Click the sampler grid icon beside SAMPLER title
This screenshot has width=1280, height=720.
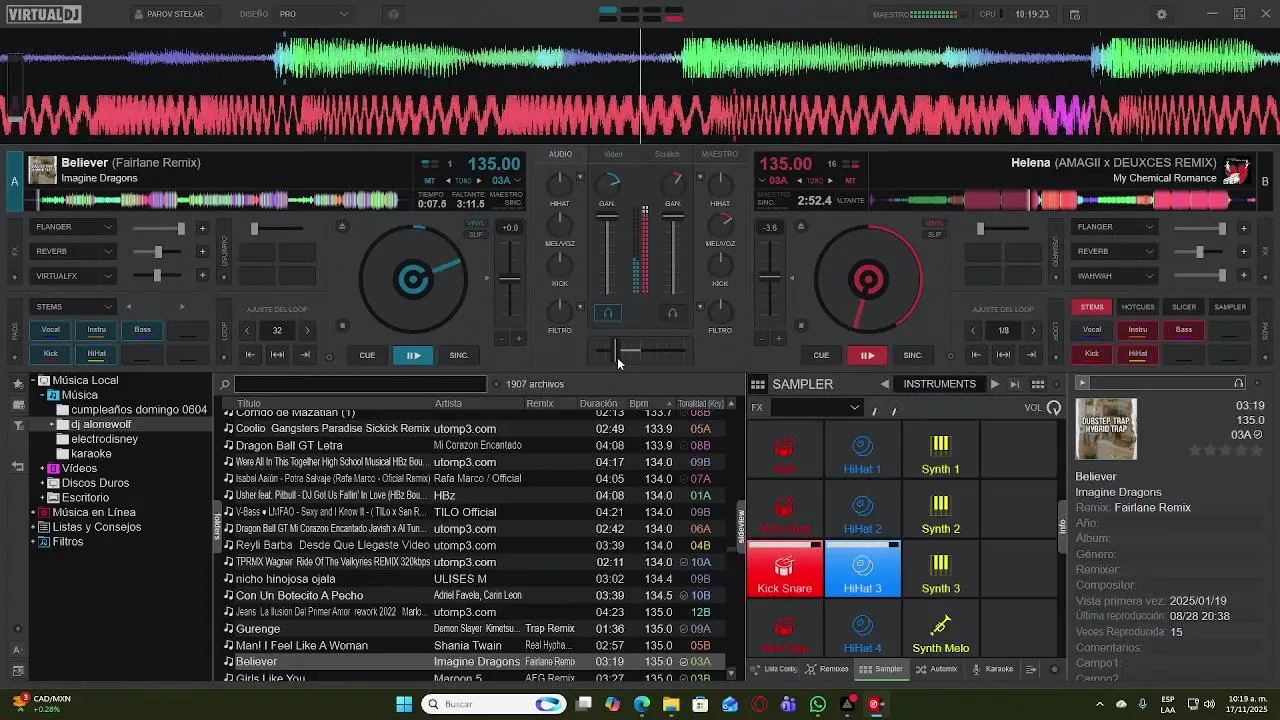coord(758,384)
